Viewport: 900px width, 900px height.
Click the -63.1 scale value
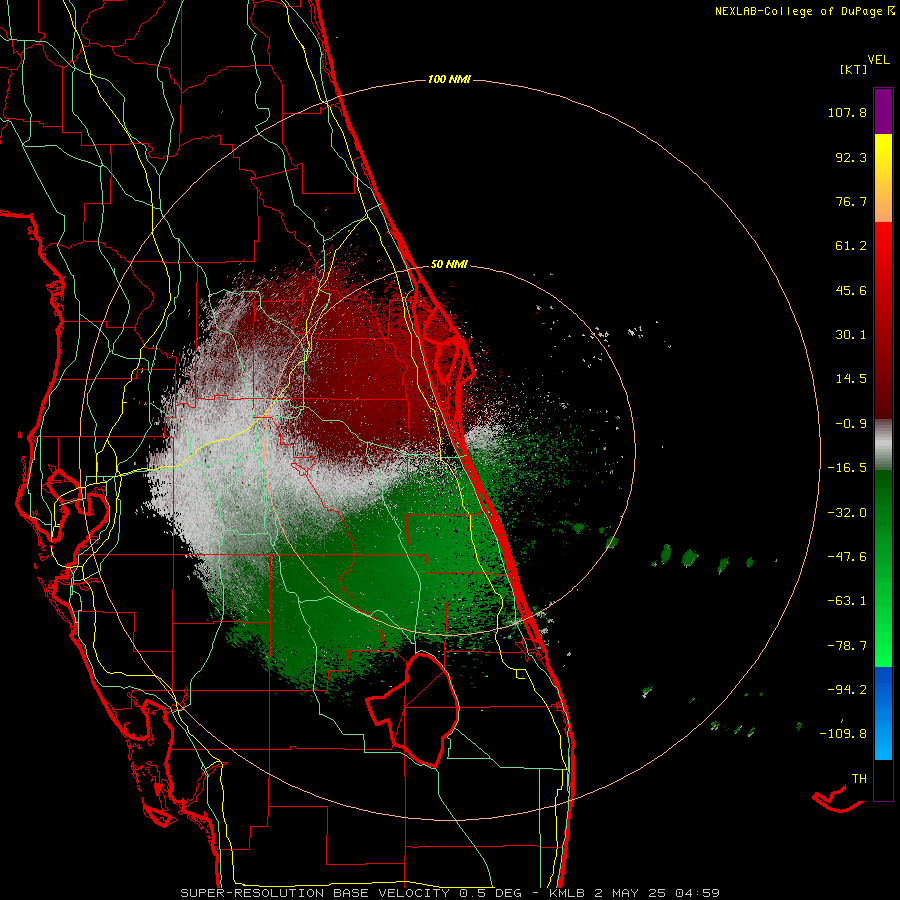coord(847,601)
